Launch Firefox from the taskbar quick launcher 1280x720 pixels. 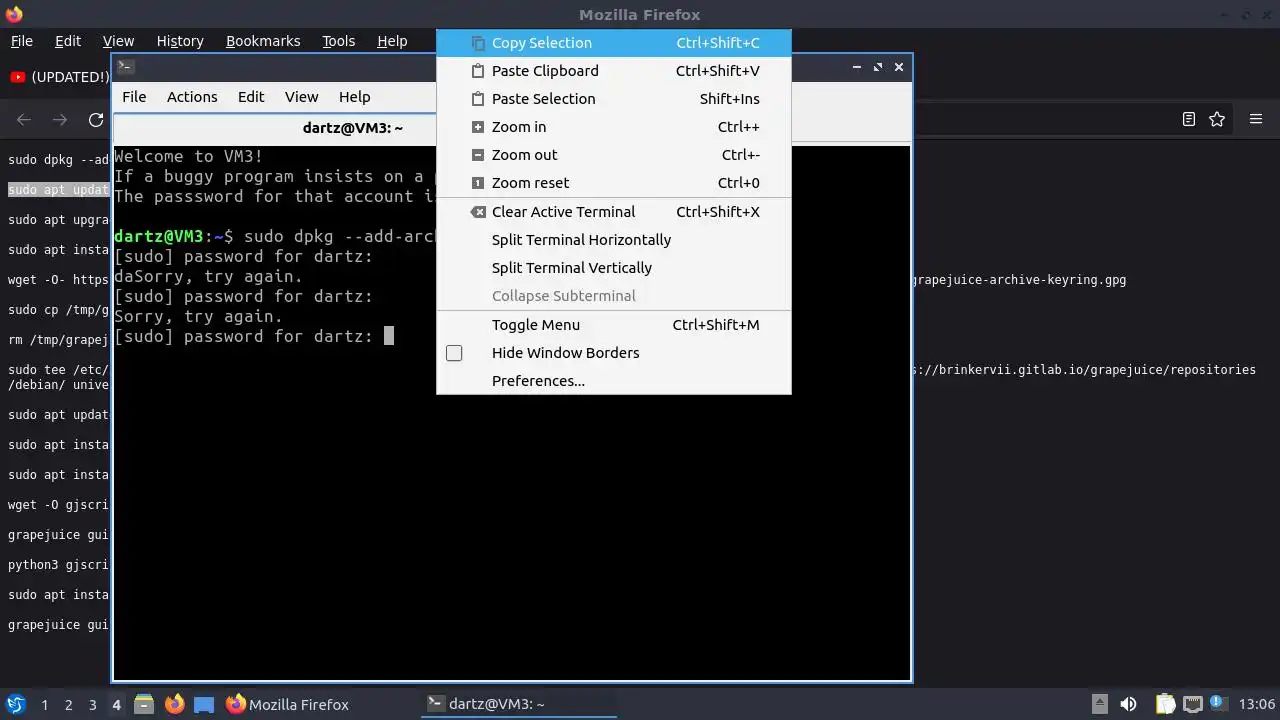point(174,704)
